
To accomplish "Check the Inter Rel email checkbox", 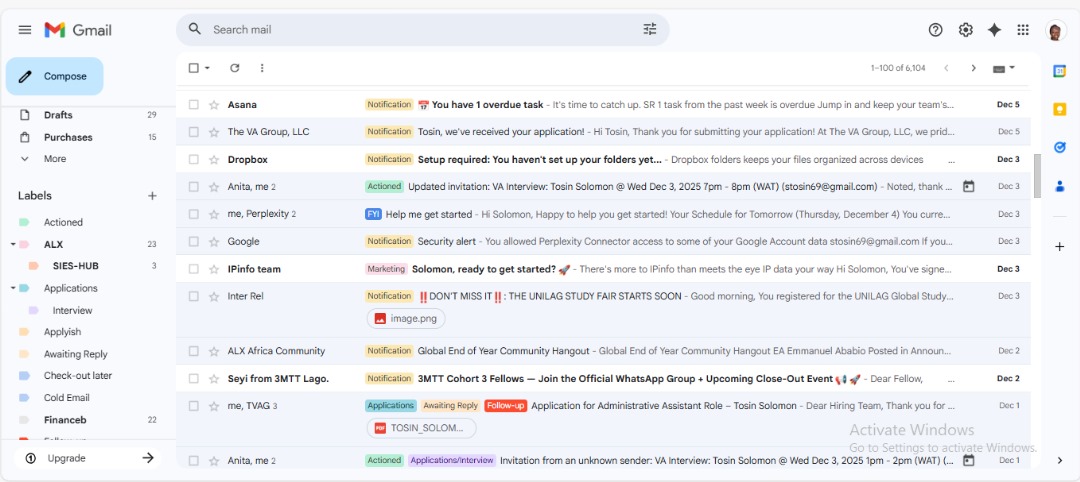I will pos(194,296).
